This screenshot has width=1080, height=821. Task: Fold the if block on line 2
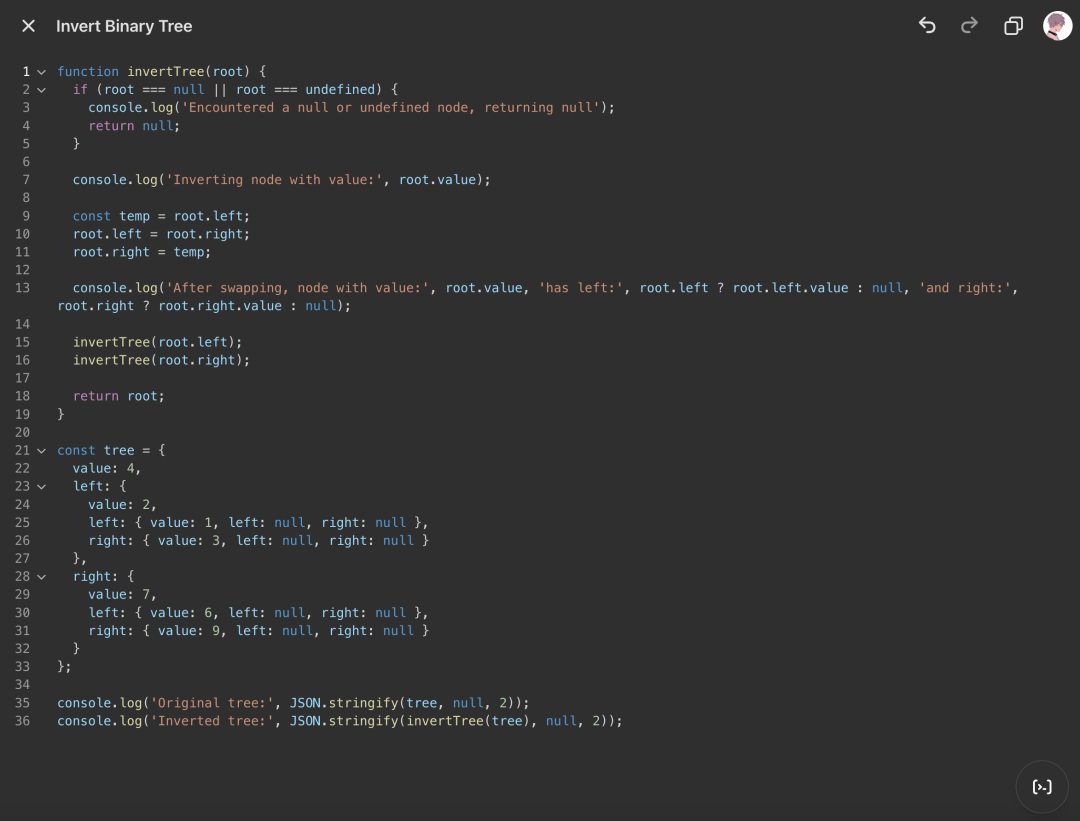pos(41,90)
